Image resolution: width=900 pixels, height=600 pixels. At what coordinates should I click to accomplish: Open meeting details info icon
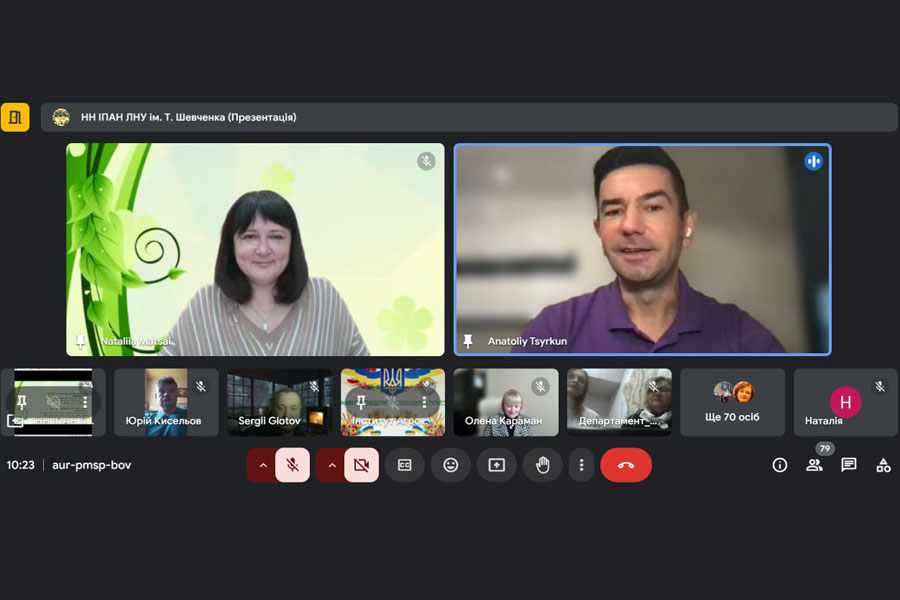779,465
